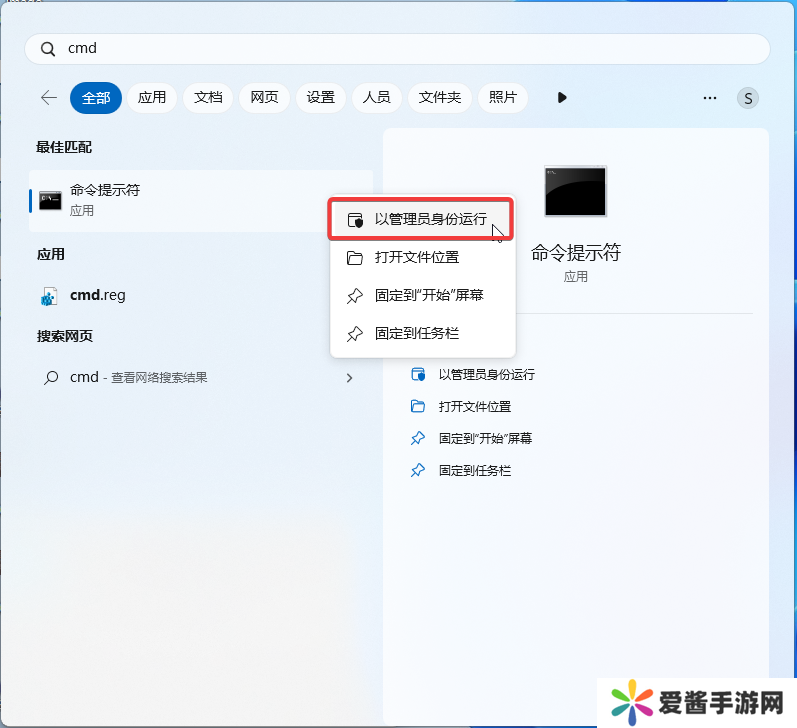This screenshot has height=728, width=797.
Task: Switch to the 文档 filter tab
Action: tap(208, 97)
